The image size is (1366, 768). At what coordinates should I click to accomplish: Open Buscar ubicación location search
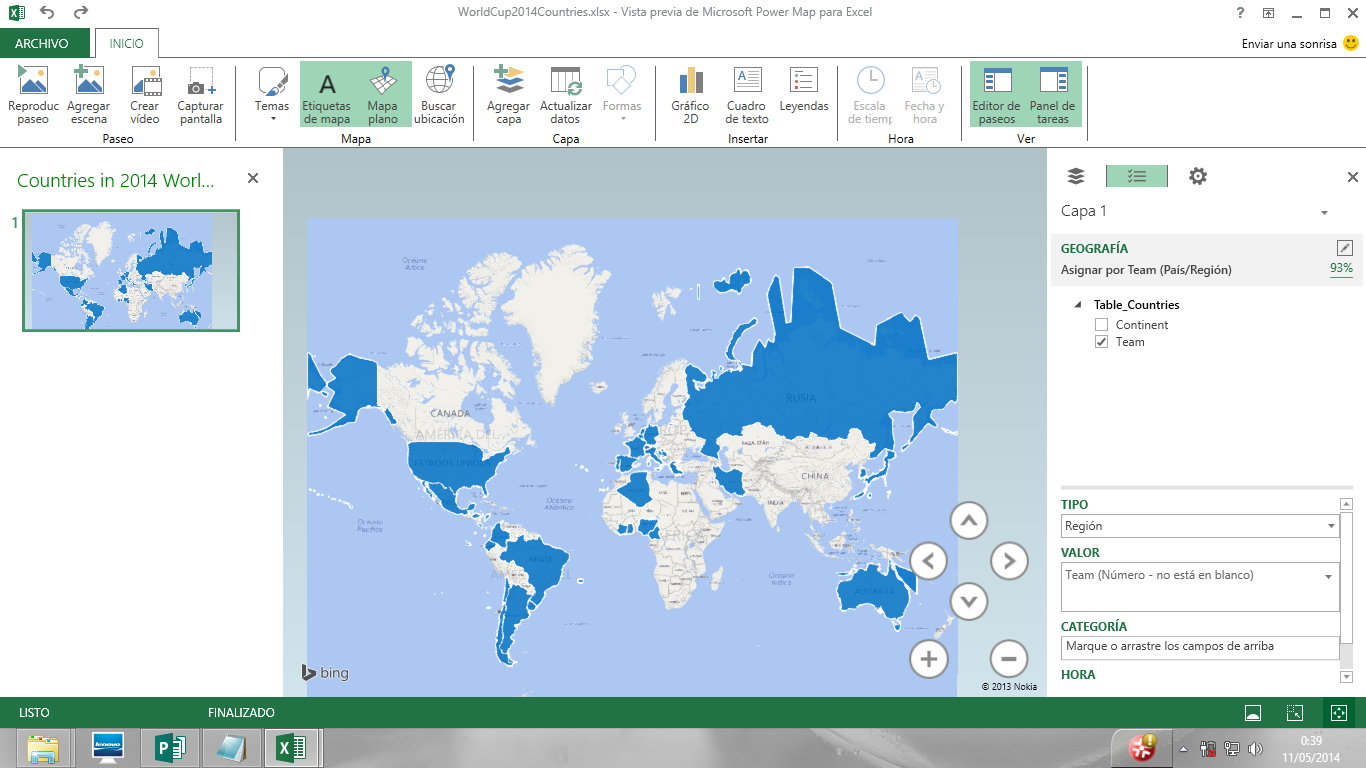click(439, 95)
